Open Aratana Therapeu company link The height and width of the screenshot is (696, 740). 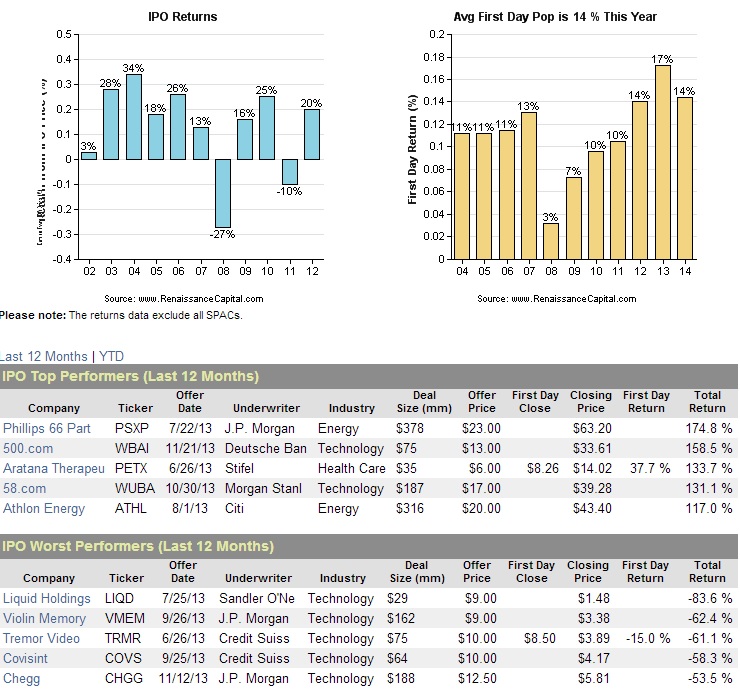(x=54, y=469)
